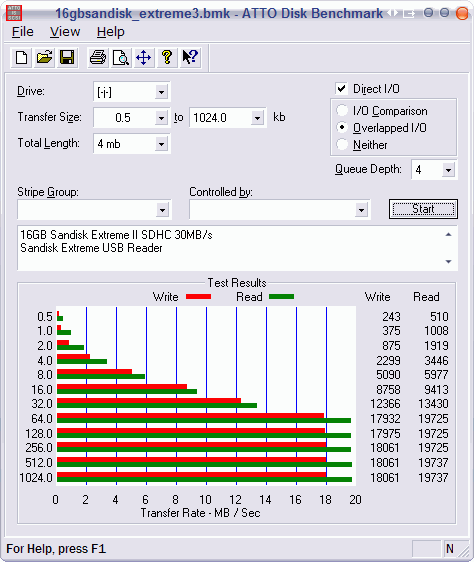
Task: Open the Controlled by dropdown
Action: point(361,210)
